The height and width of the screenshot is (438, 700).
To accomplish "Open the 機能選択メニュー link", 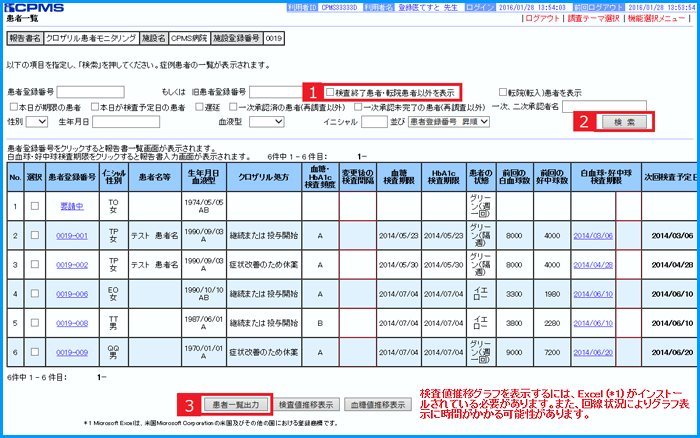I will (662, 19).
